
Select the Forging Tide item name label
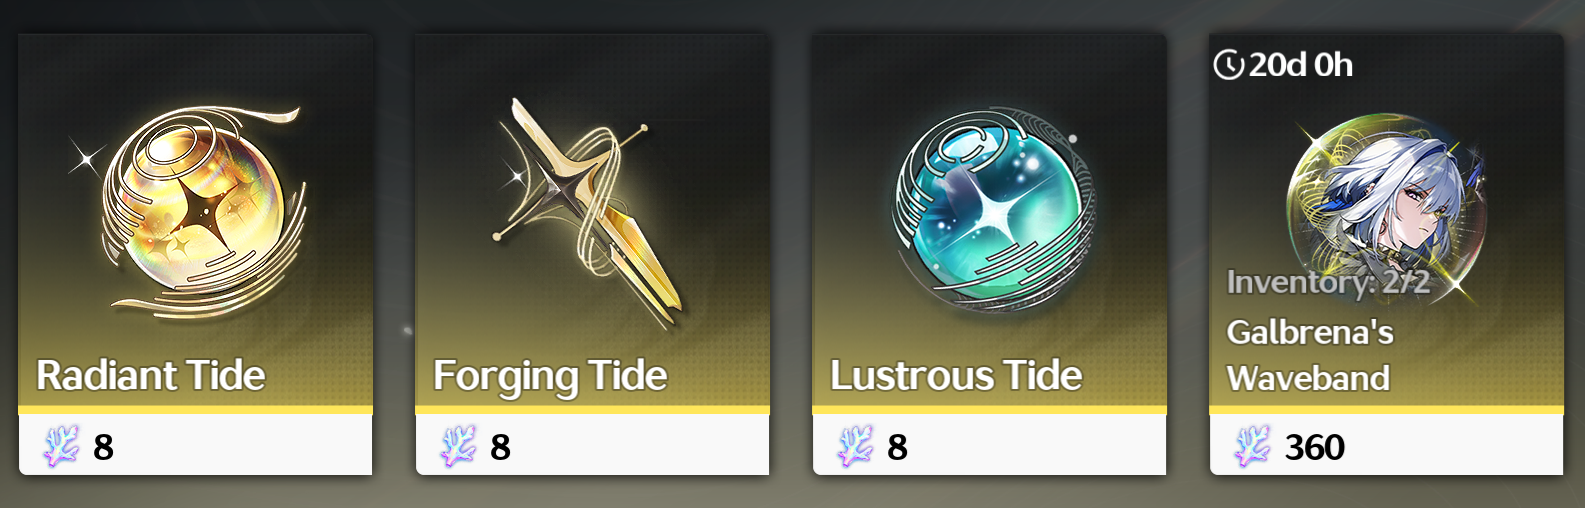(x=550, y=377)
